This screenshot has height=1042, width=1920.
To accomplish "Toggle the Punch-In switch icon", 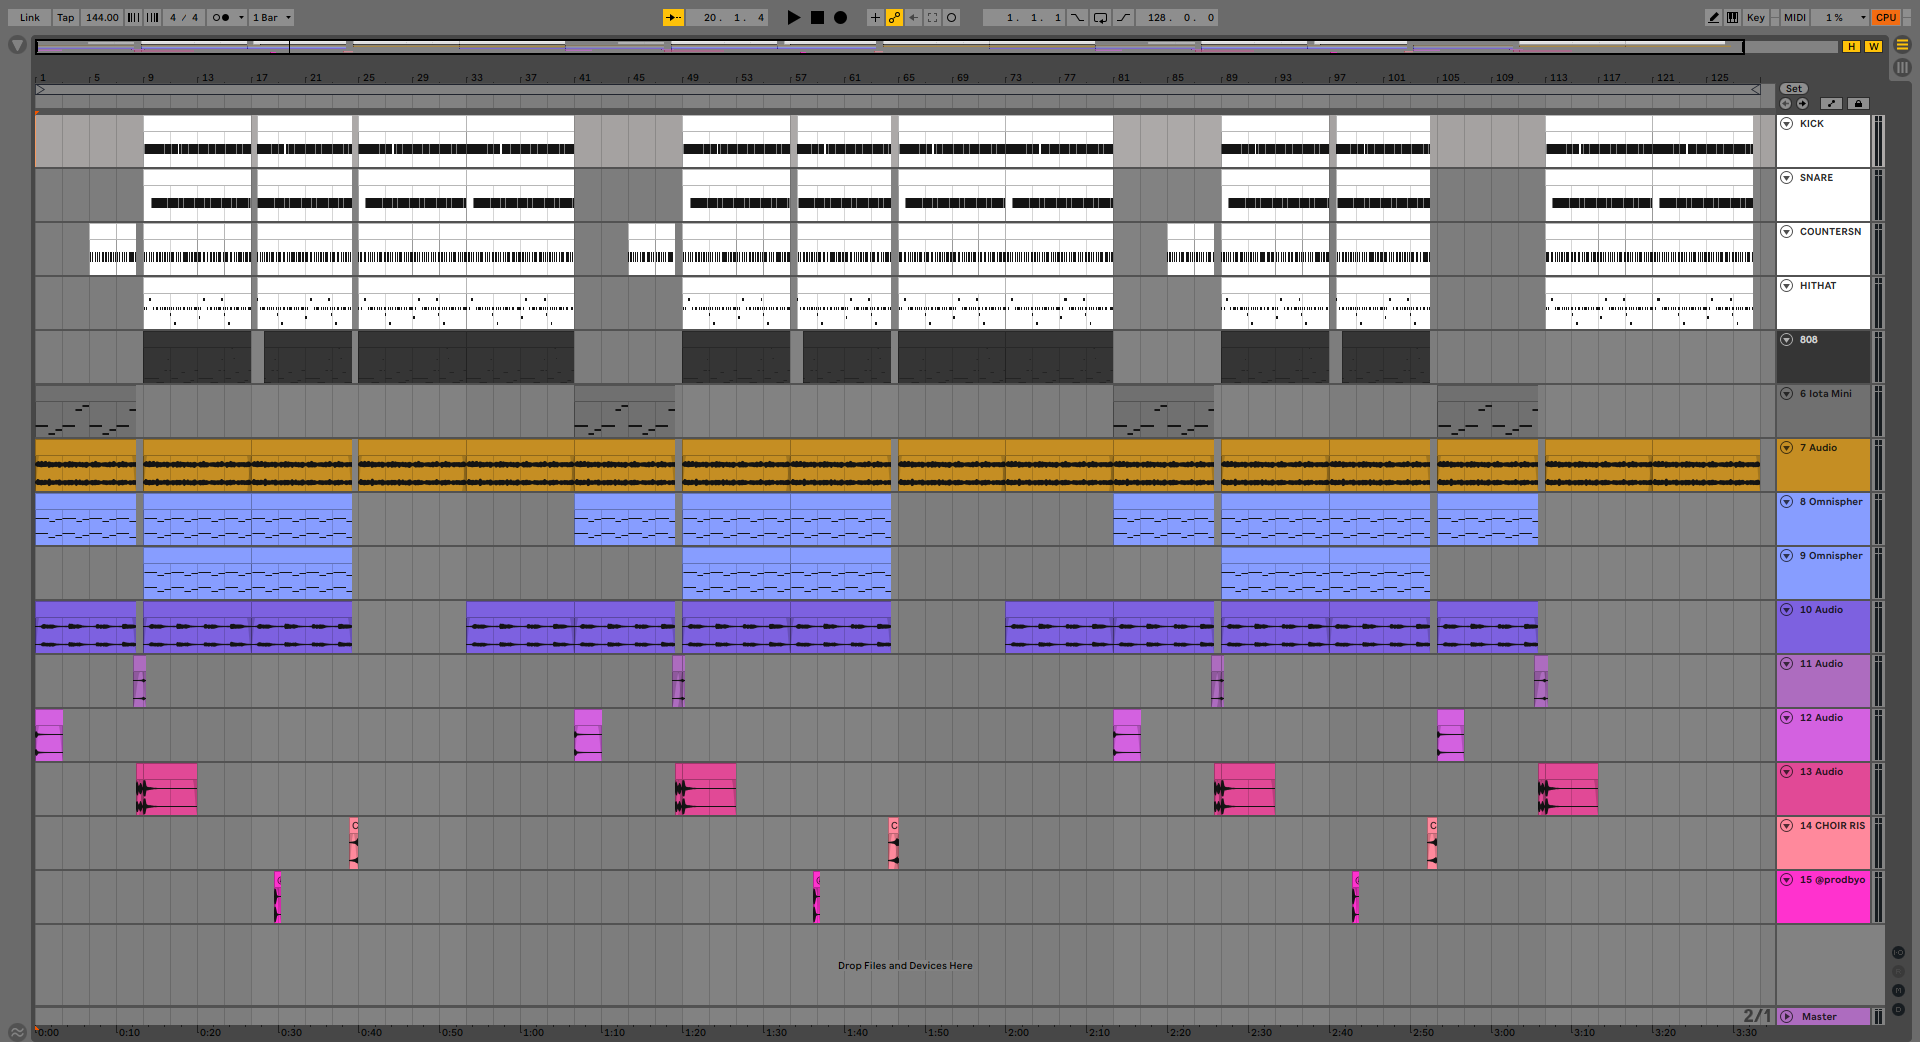I will point(1077,17).
